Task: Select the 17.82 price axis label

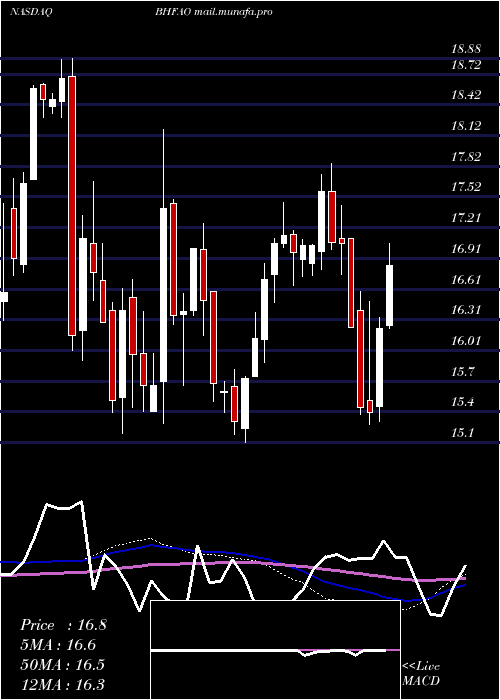Action: point(467,157)
